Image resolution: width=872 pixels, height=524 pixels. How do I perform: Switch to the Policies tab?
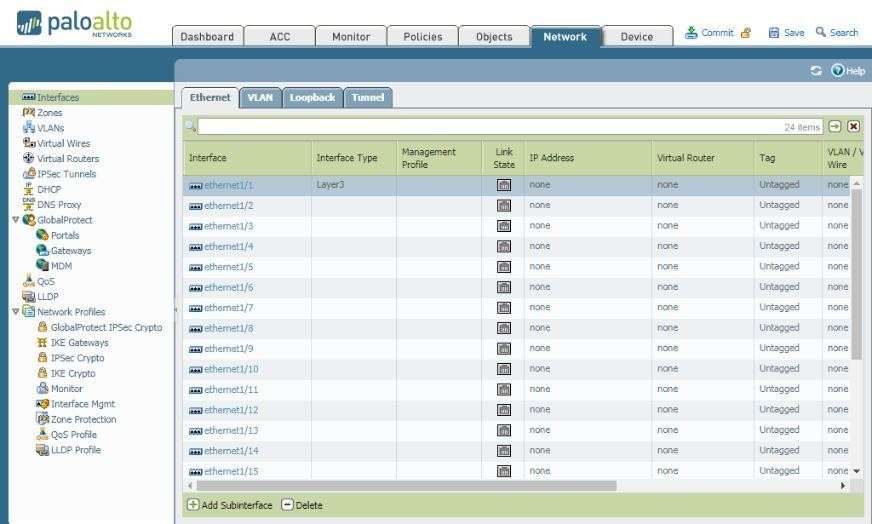click(x=422, y=37)
